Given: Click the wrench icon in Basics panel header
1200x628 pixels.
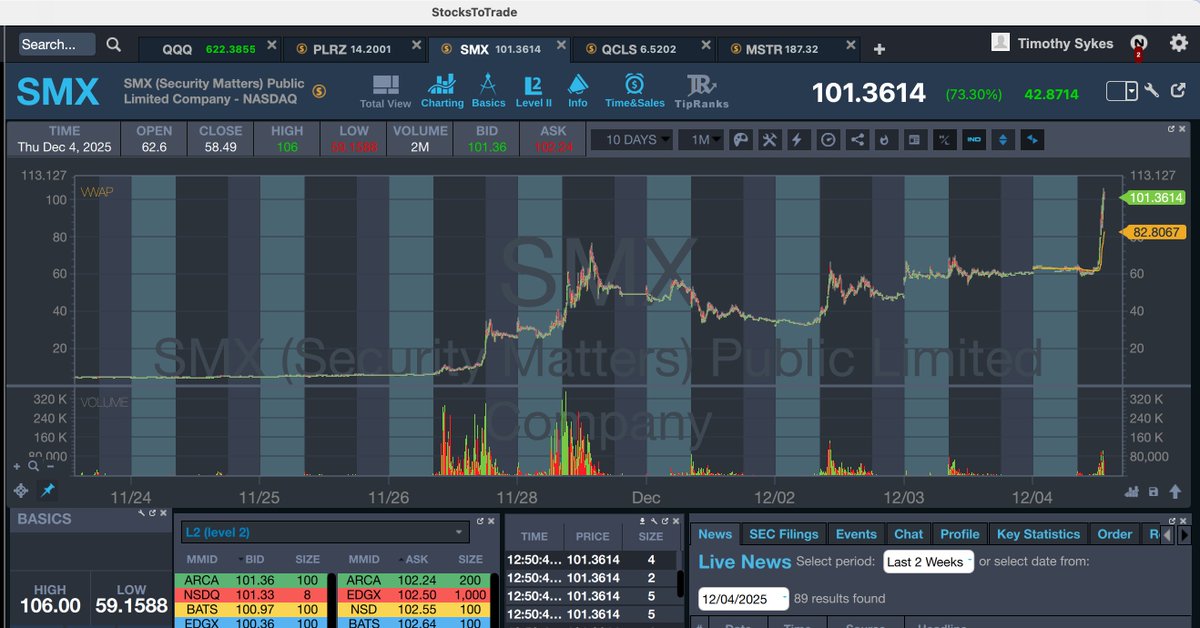Looking at the screenshot, I should click(143, 513).
